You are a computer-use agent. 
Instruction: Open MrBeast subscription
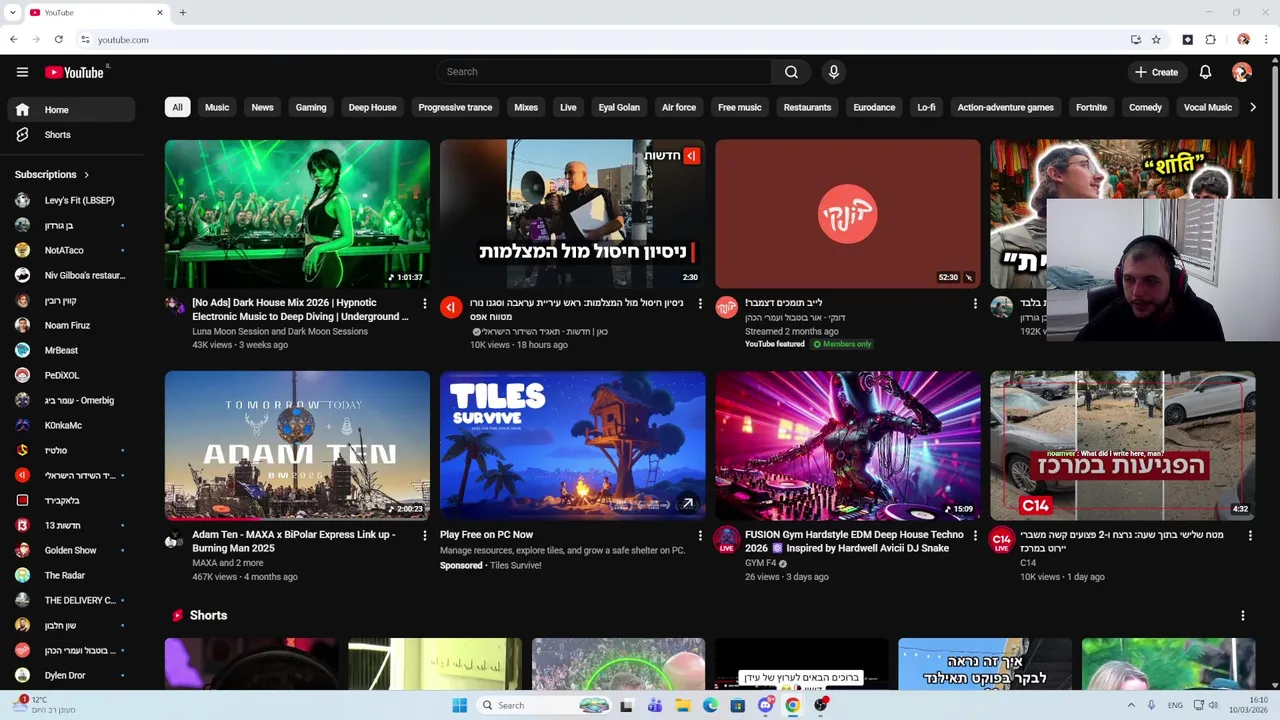(70, 351)
